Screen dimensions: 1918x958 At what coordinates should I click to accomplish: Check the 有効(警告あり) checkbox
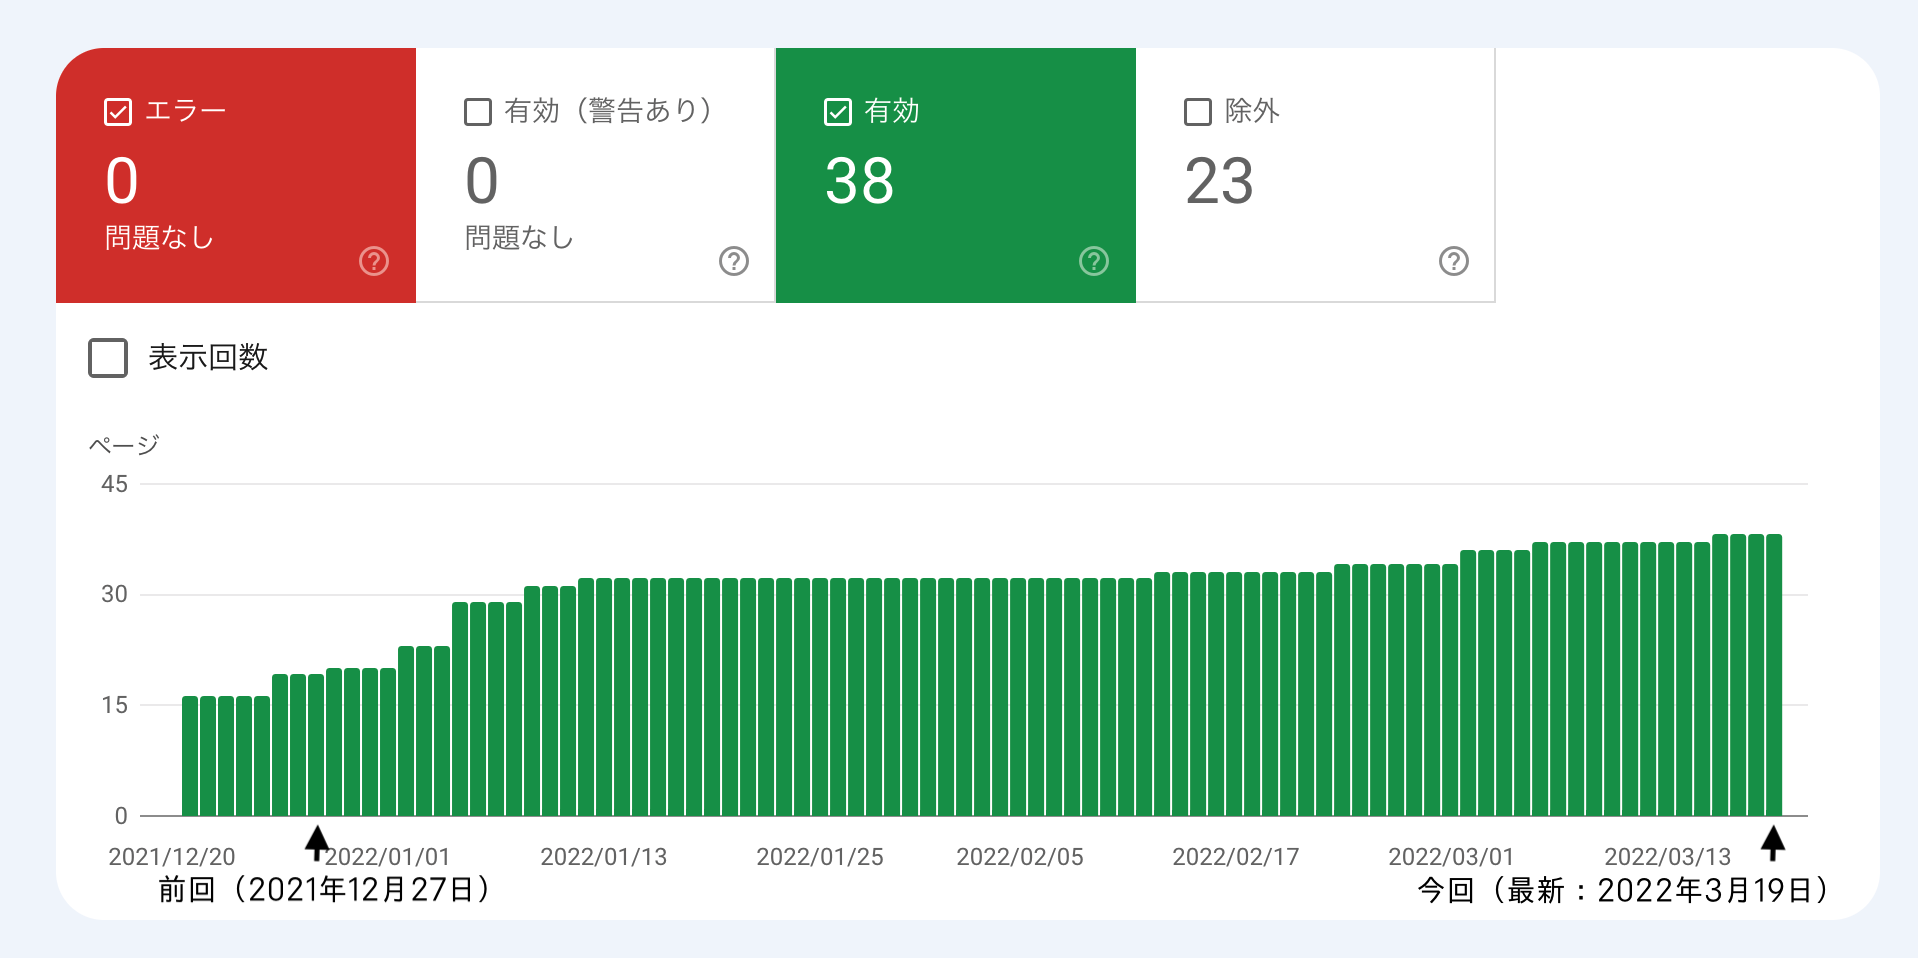coord(478,112)
